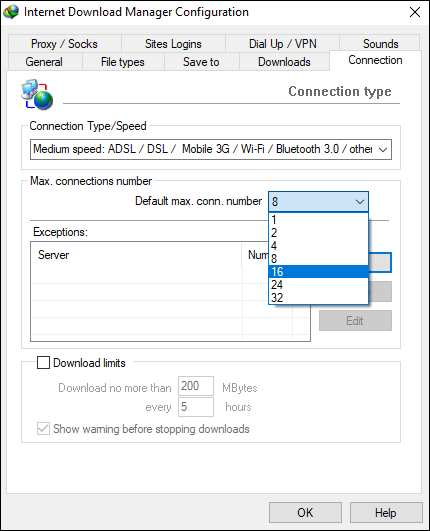
Task: Choose 8 in the connections number list
Action: [x=318, y=259]
